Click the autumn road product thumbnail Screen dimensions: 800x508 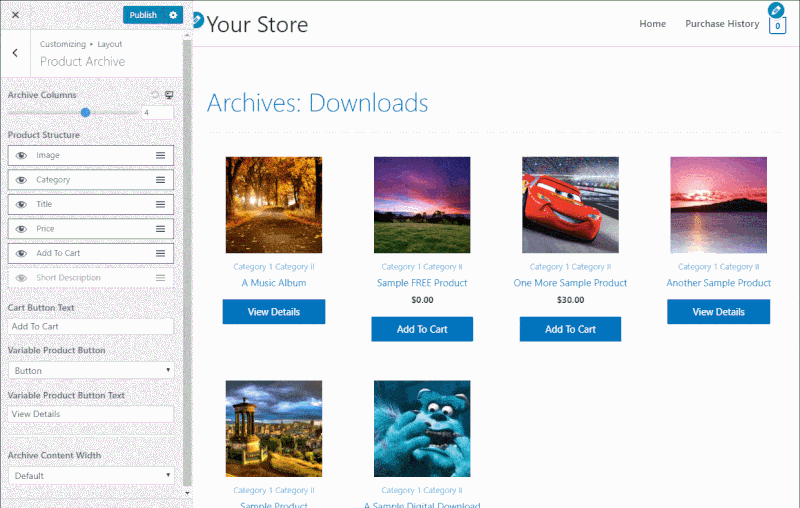tap(274, 205)
